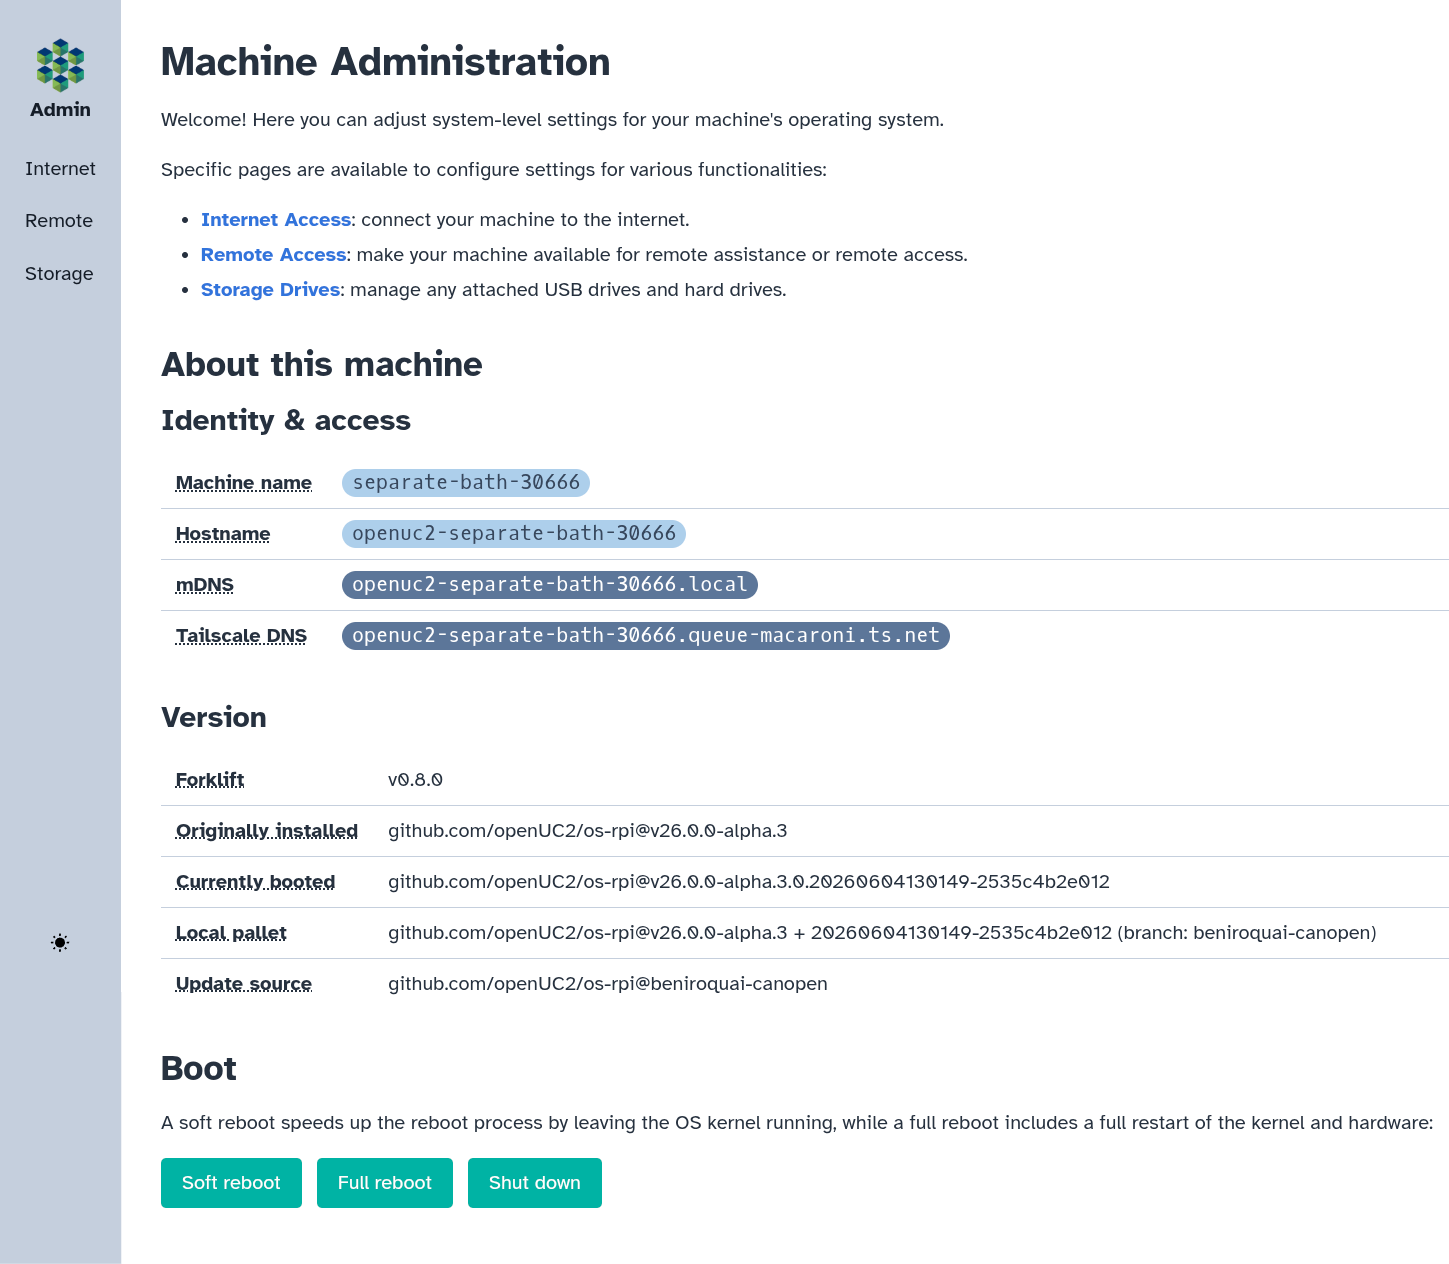
Task: Follow the Remote Access link
Action: [273, 255]
